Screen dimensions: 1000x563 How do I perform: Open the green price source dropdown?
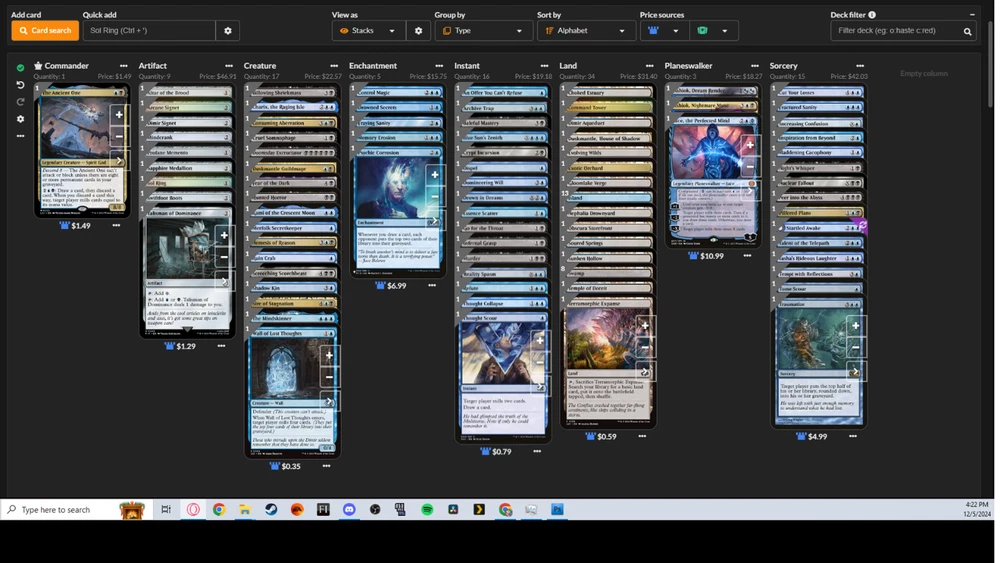pyautogui.click(x=714, y=31)
